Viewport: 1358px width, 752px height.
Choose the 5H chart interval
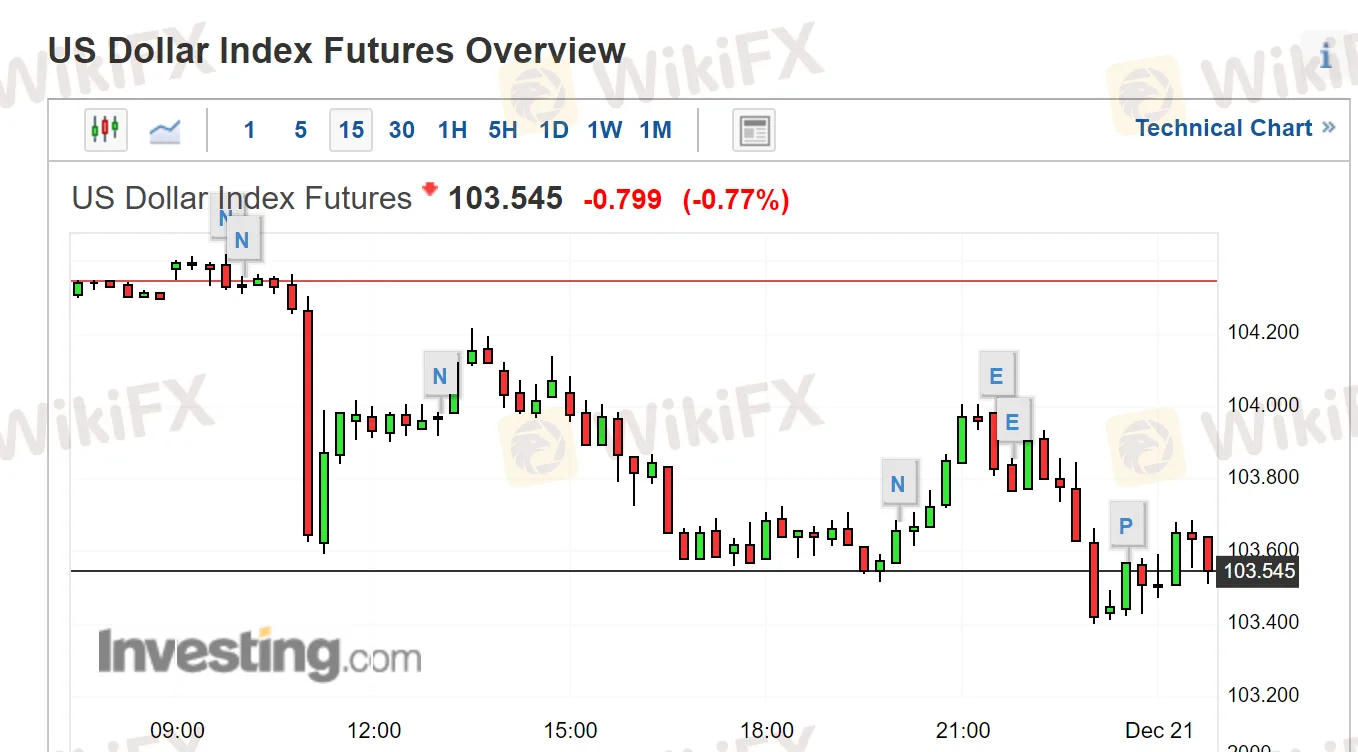(503, 130)
